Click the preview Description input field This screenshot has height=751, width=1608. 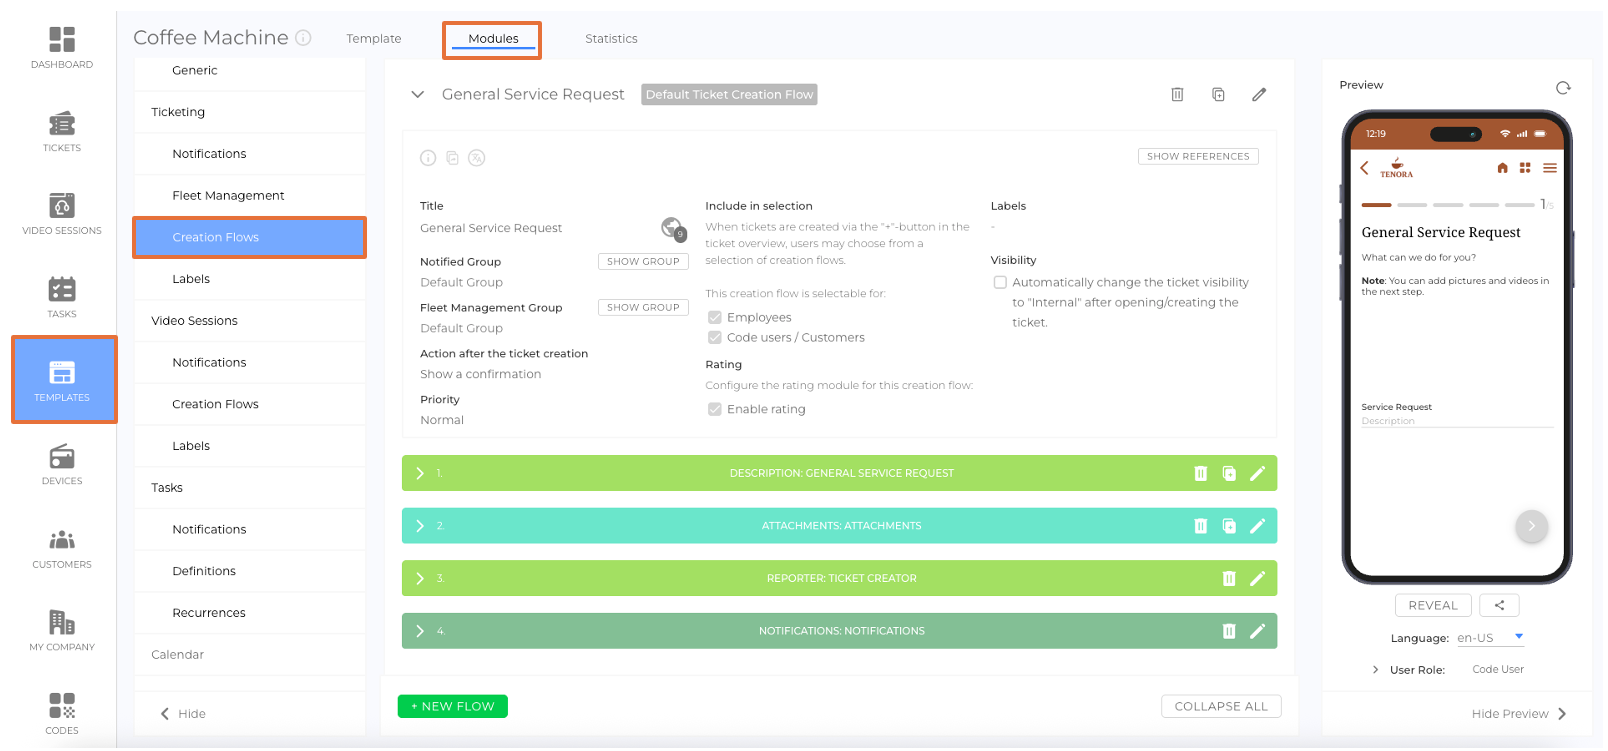point(1456,421)
